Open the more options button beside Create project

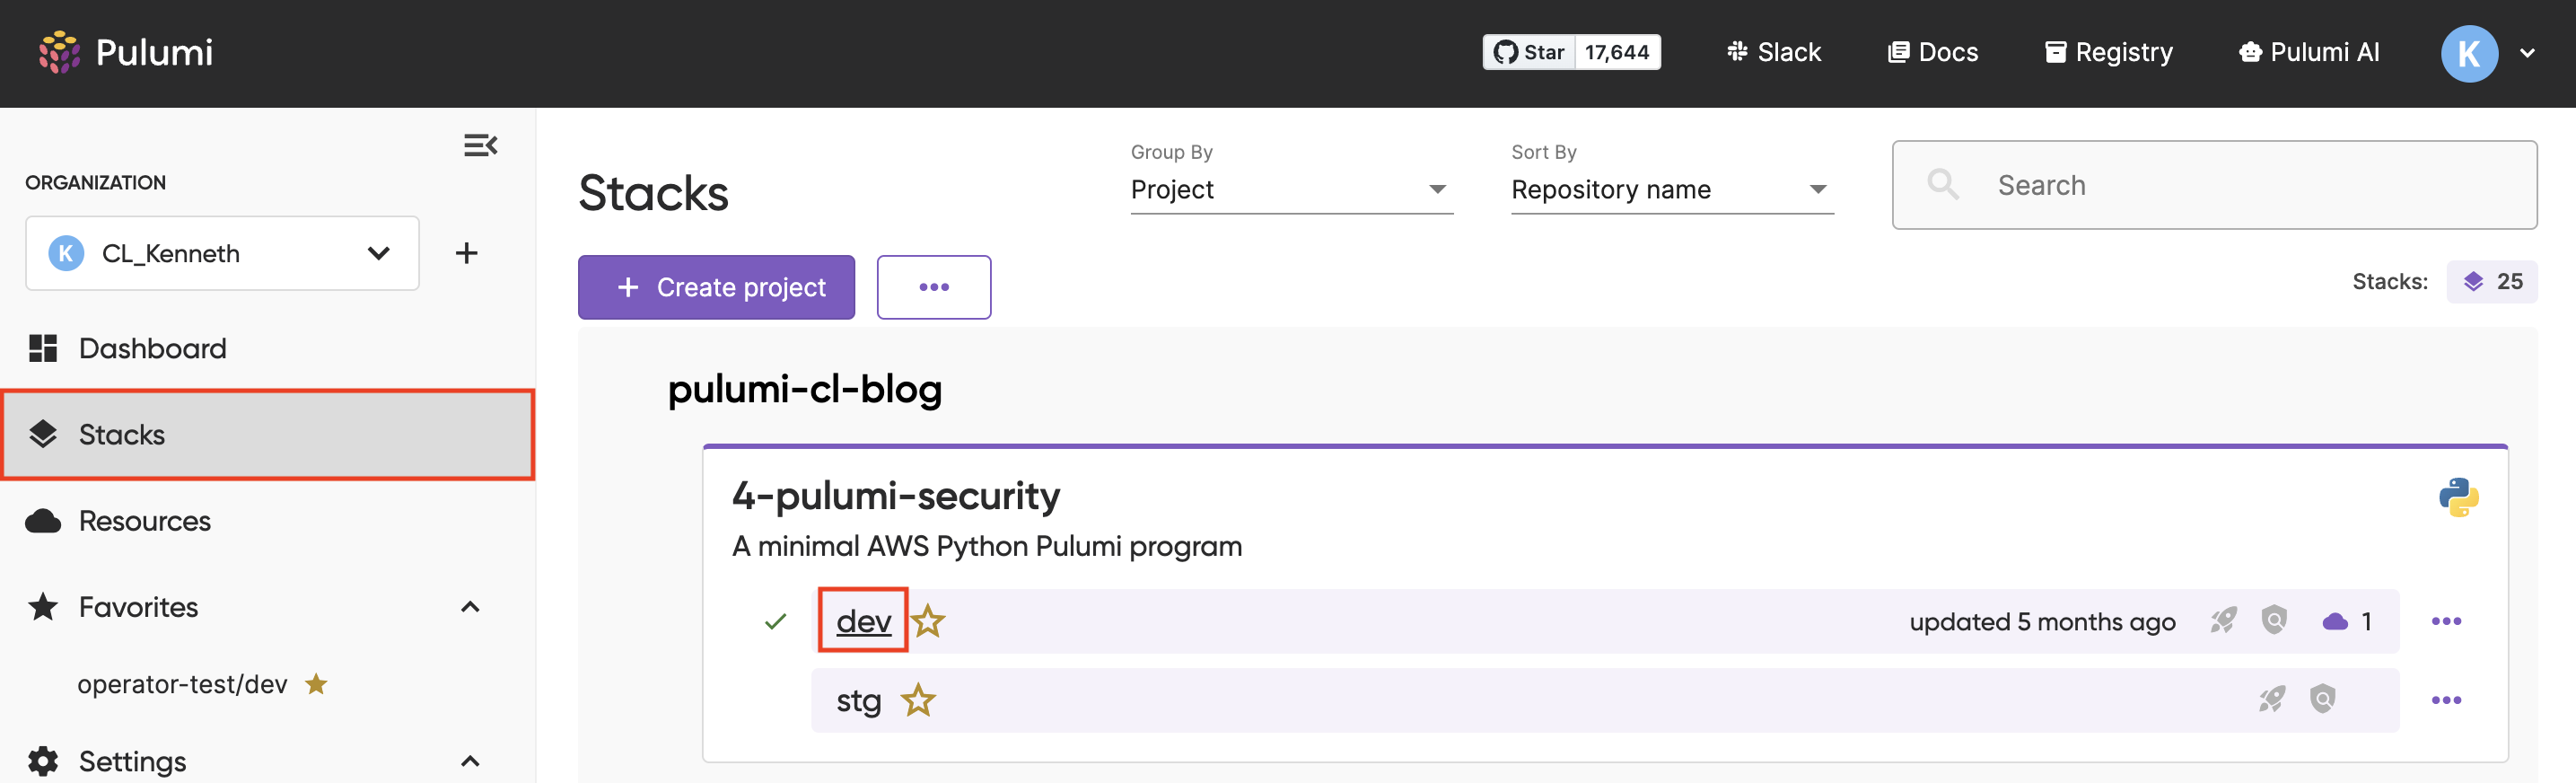click(934, 287)
